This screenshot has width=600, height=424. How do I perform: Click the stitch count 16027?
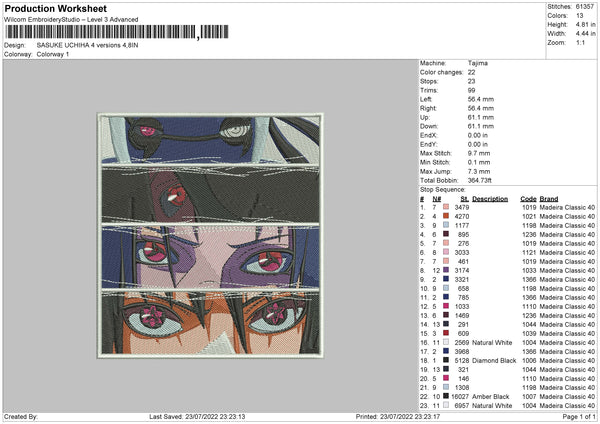(460, 396)
